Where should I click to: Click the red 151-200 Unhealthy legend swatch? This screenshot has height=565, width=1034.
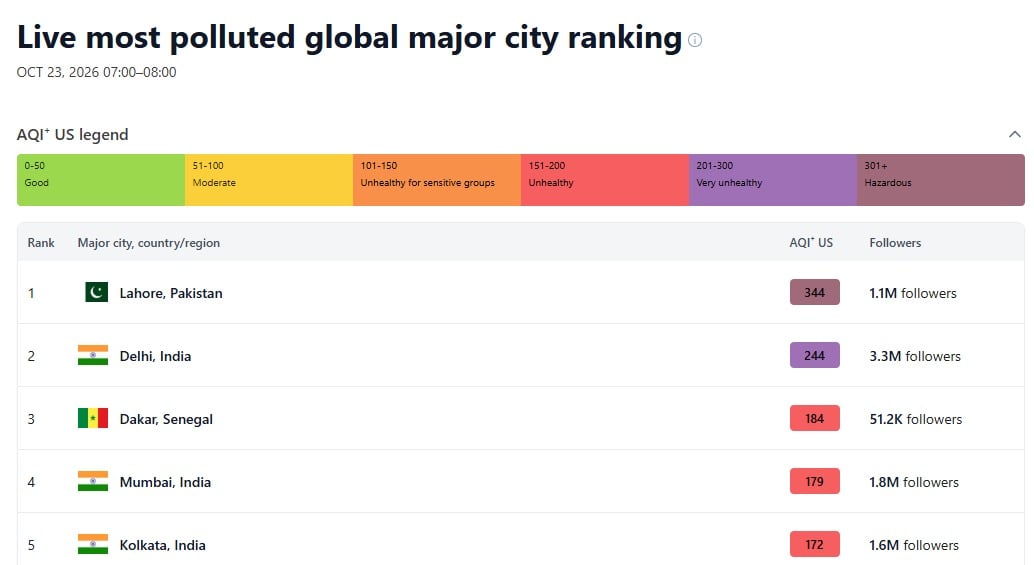[x=605, y=180]
